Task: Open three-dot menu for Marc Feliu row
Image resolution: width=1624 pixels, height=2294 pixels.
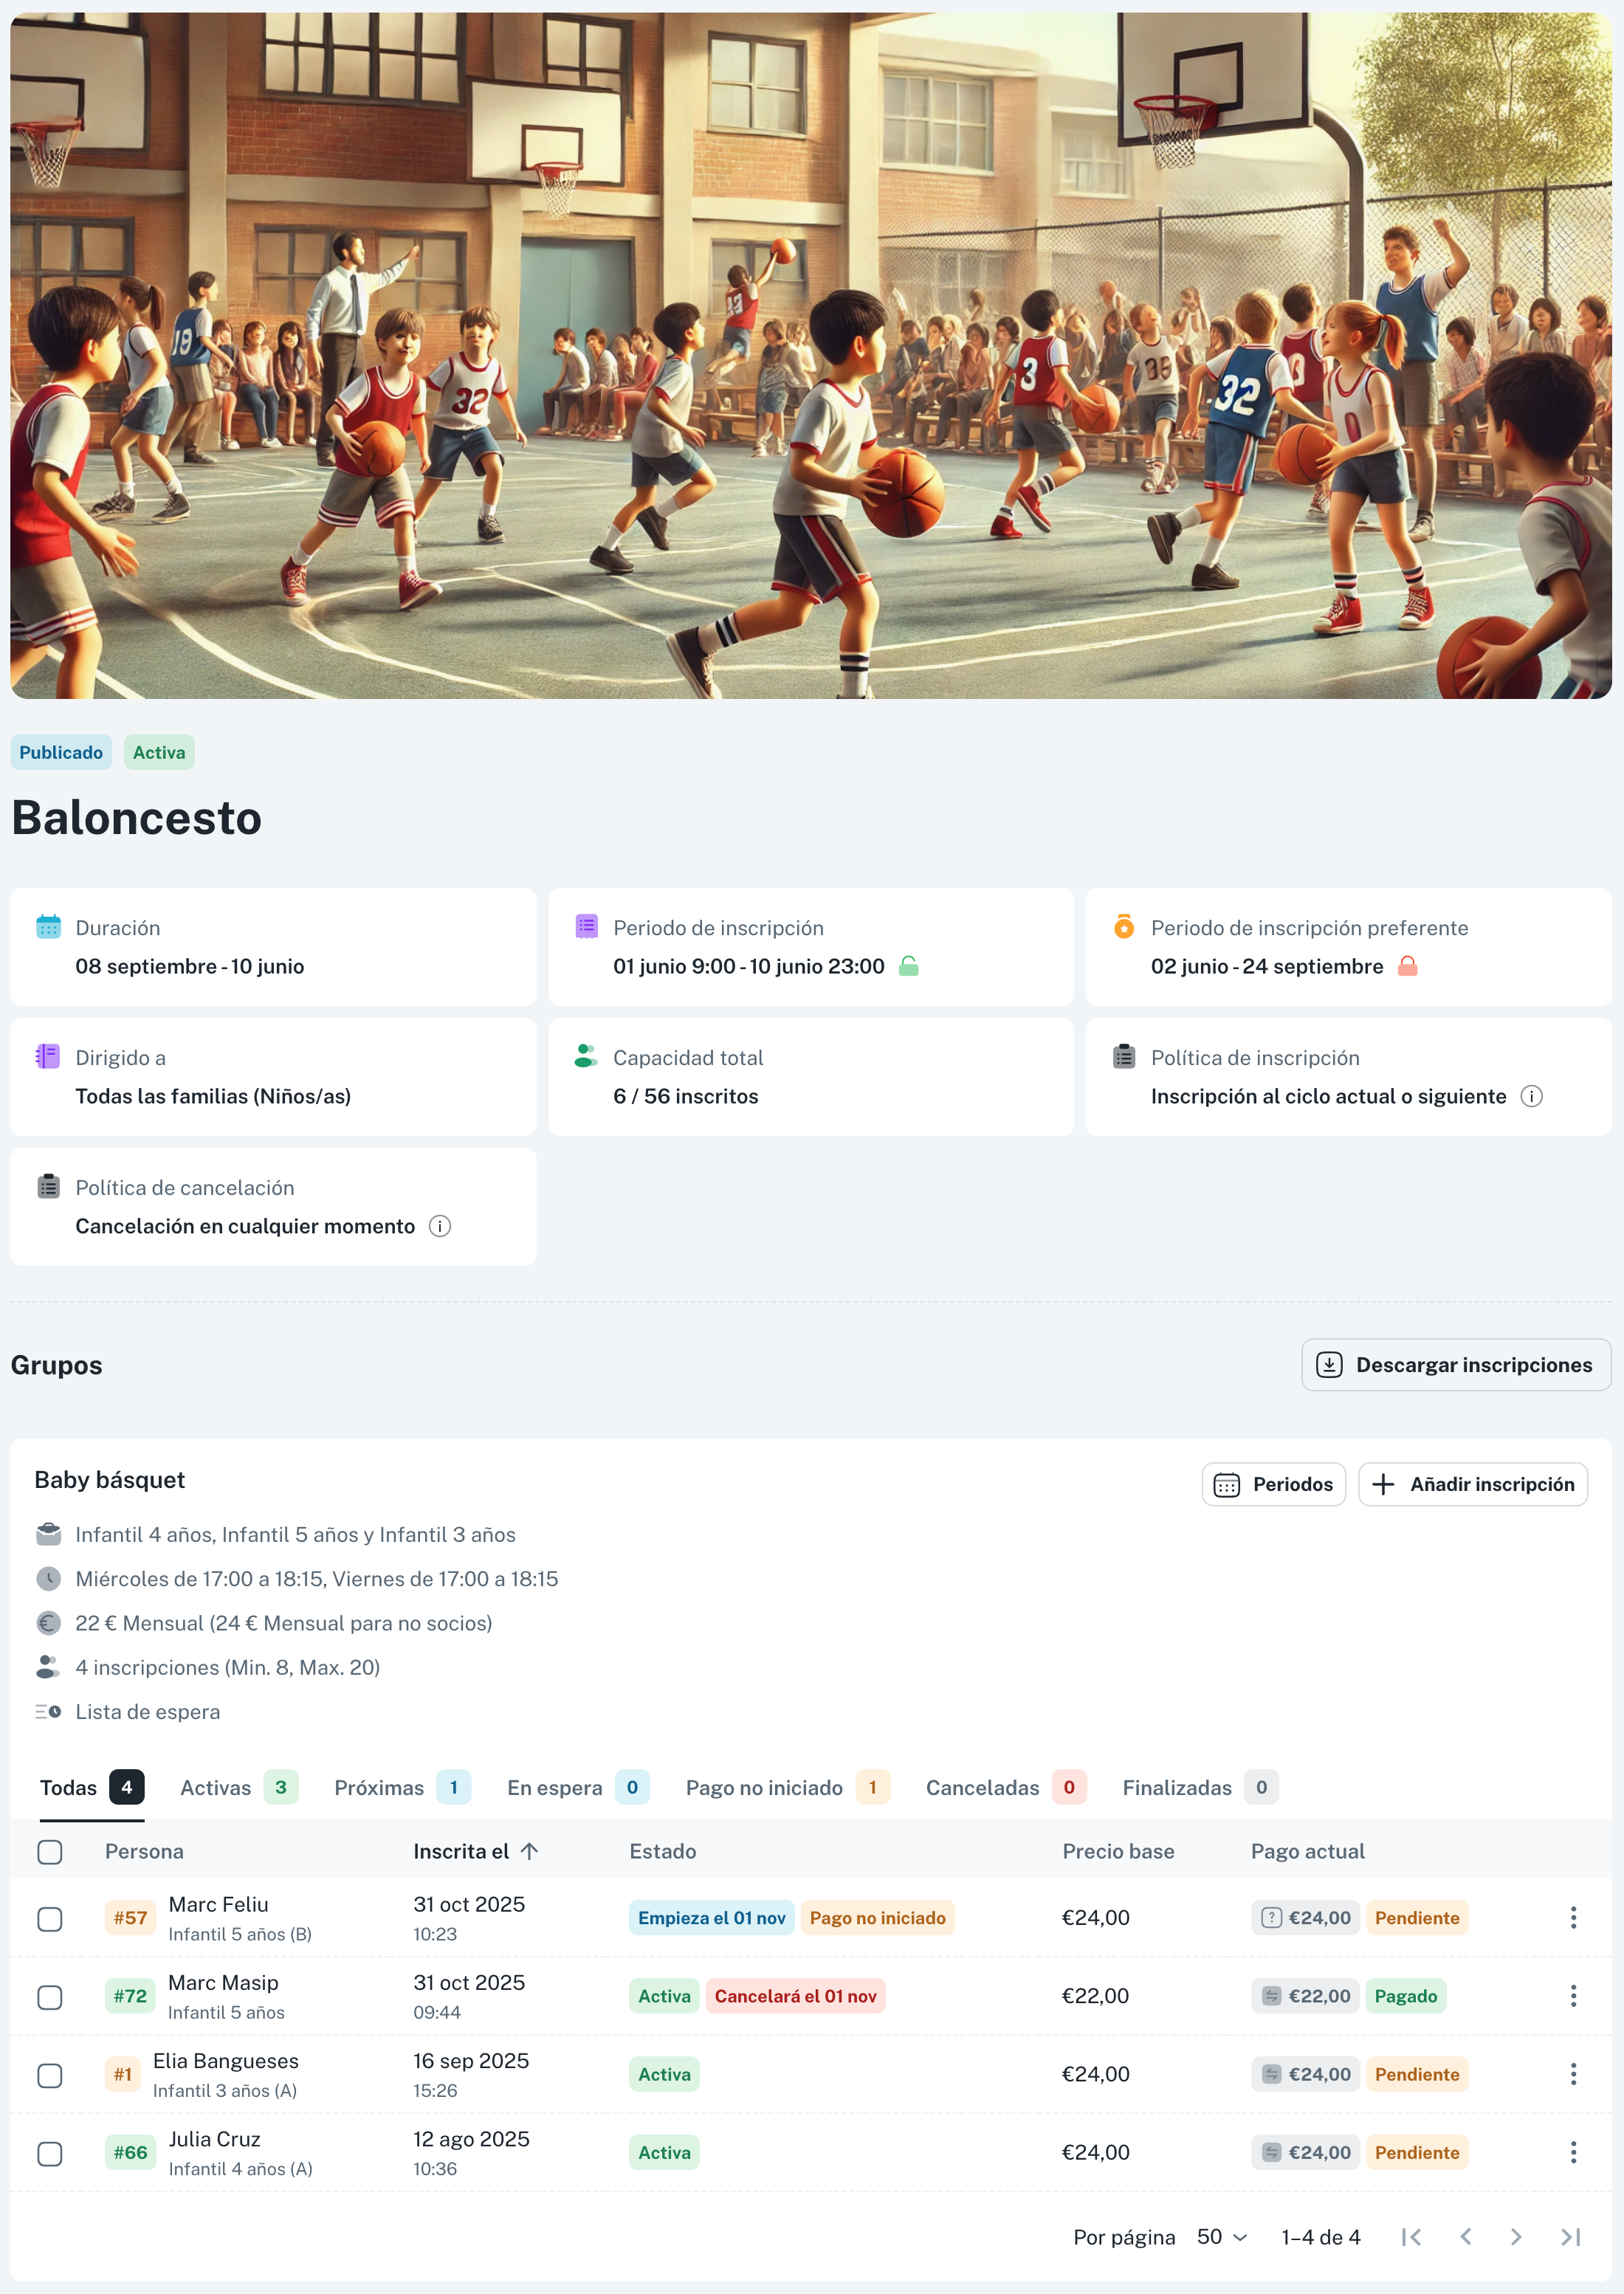Action: pos(1573,1917)
